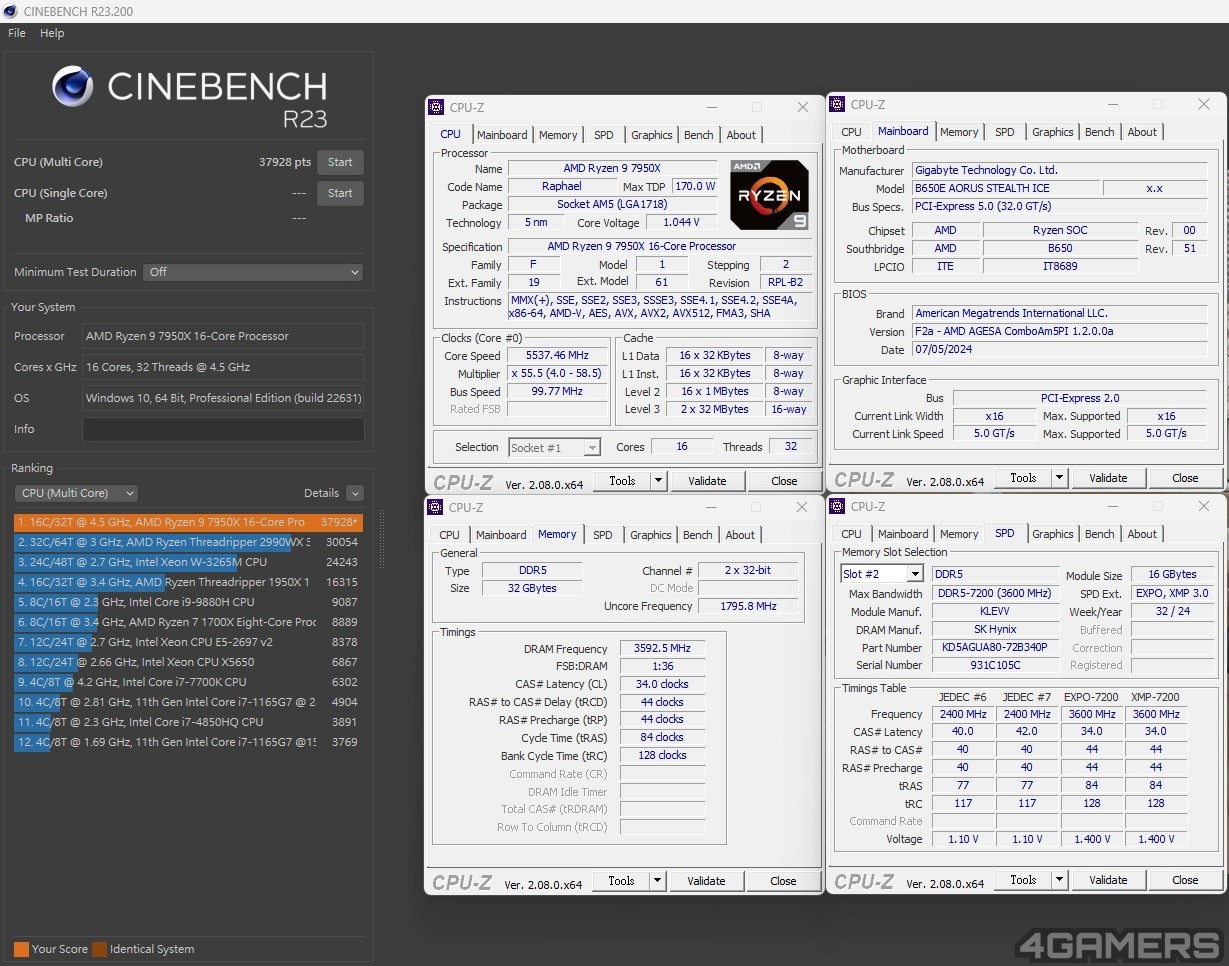The image size is (1229, 966).
Task: Expand Tools arrow in CPU-Z Memory window
Action: click(657, 881)
